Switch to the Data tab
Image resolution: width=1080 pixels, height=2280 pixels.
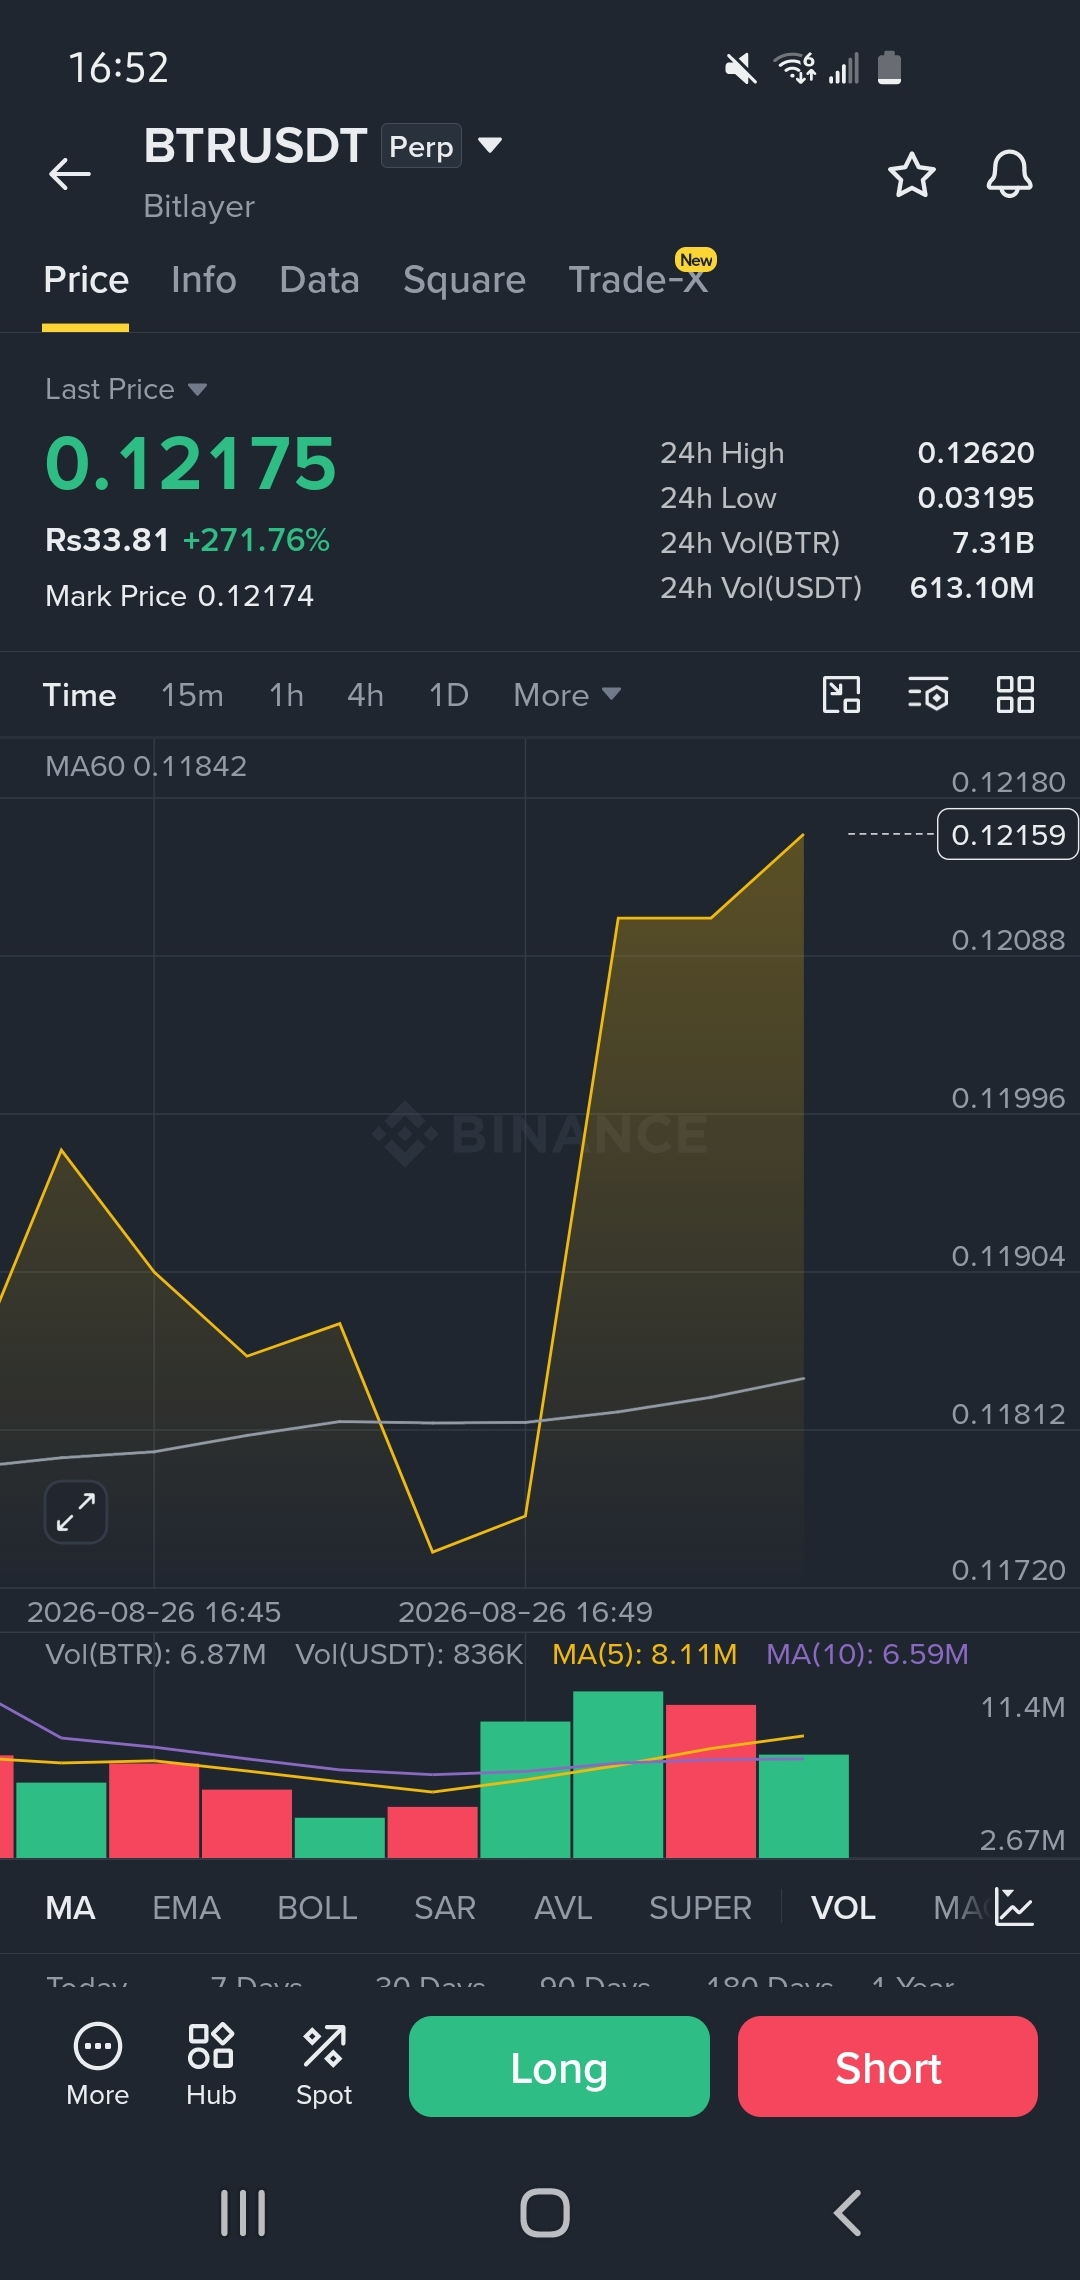pos(320,280)
